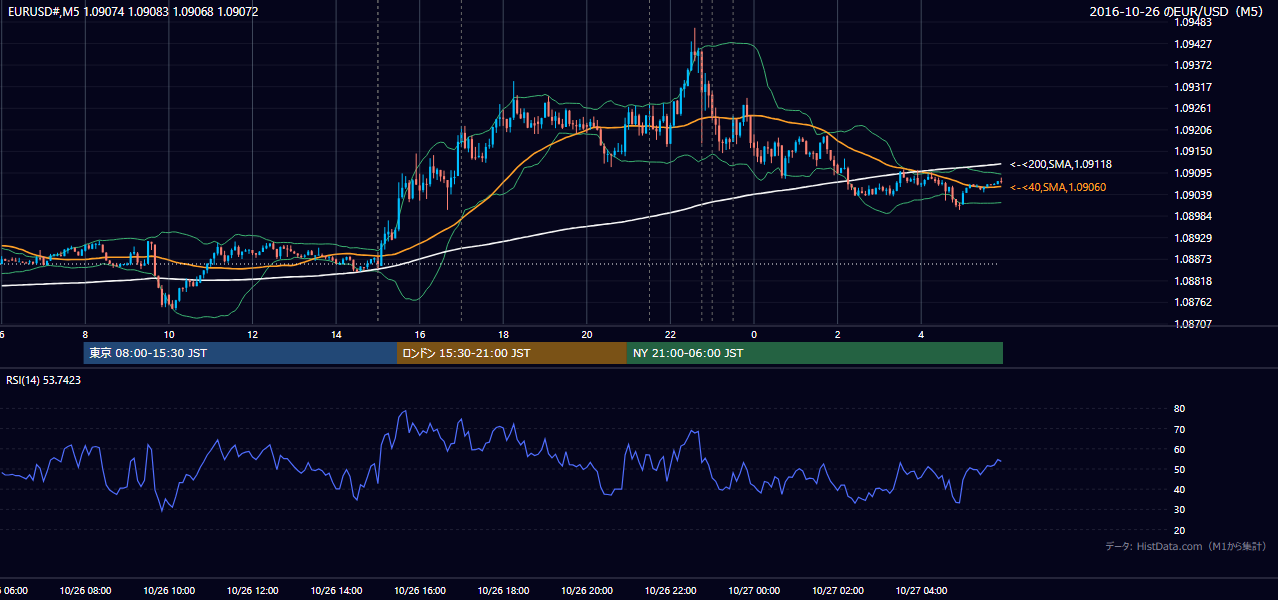Click price axis value 1.09039
Viewport: 1278px width, 600px height.
pyautogui.click(x=1193, y=195)
